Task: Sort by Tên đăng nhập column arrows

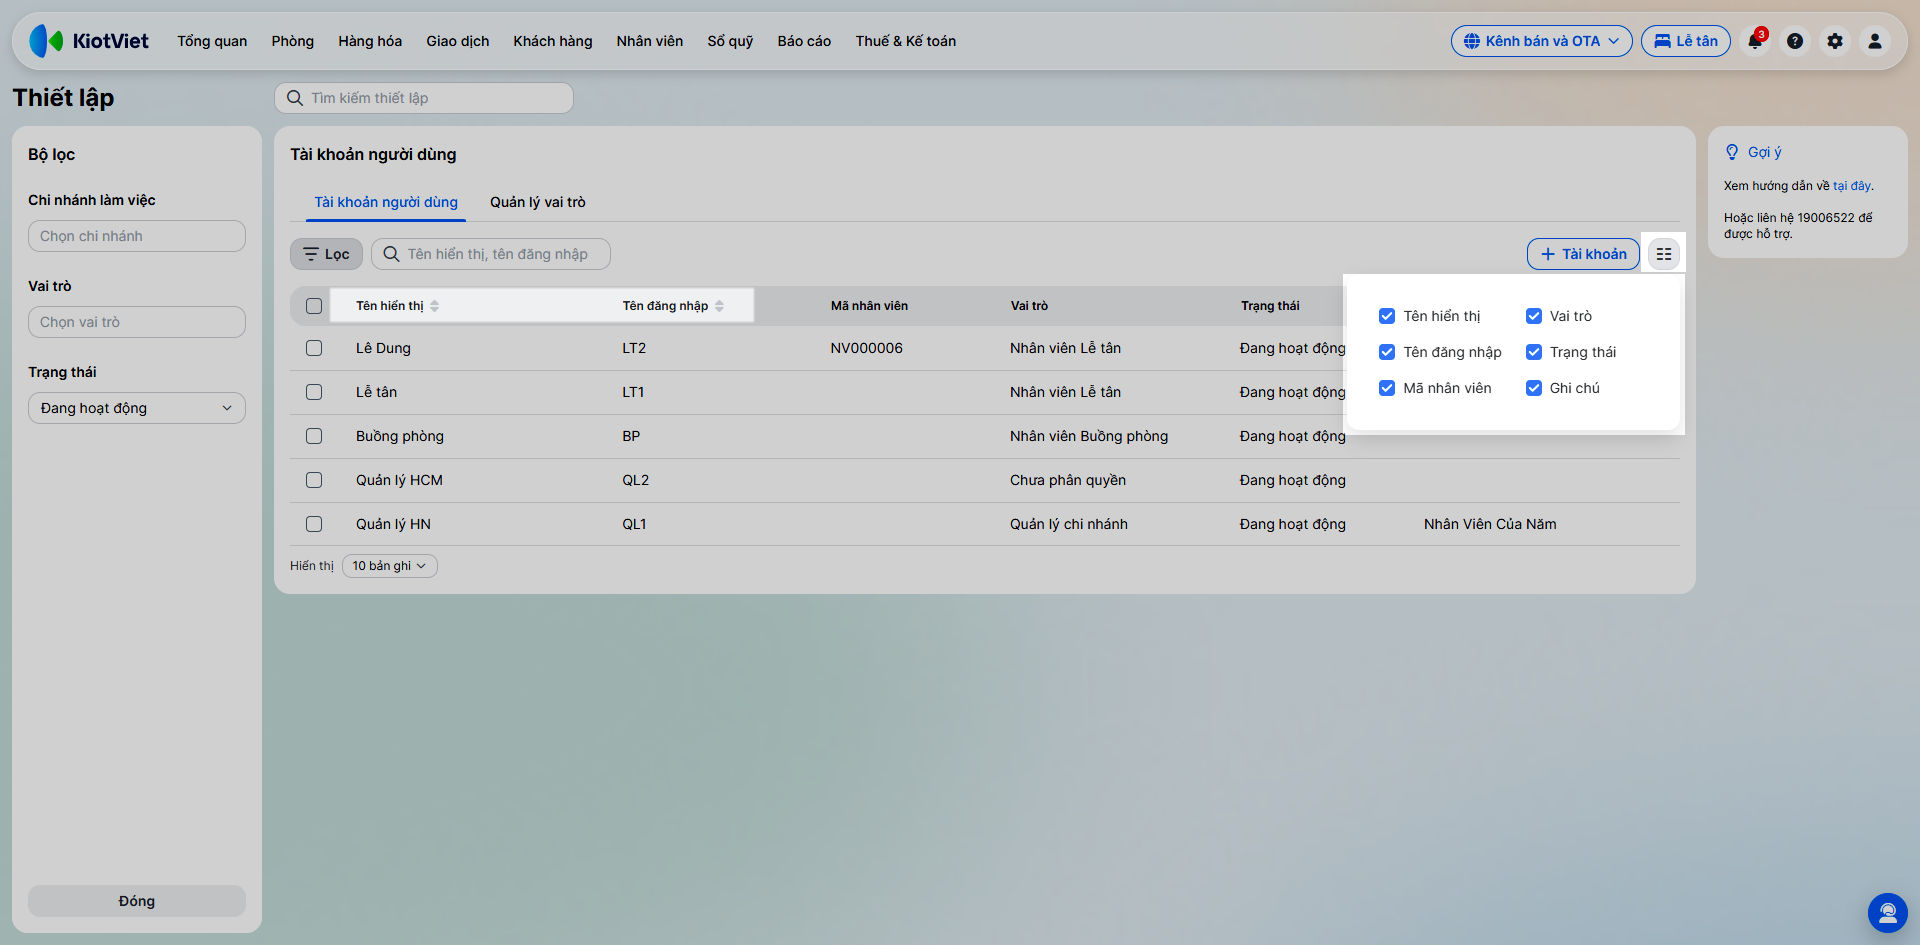Action: [x=719, y=306]
